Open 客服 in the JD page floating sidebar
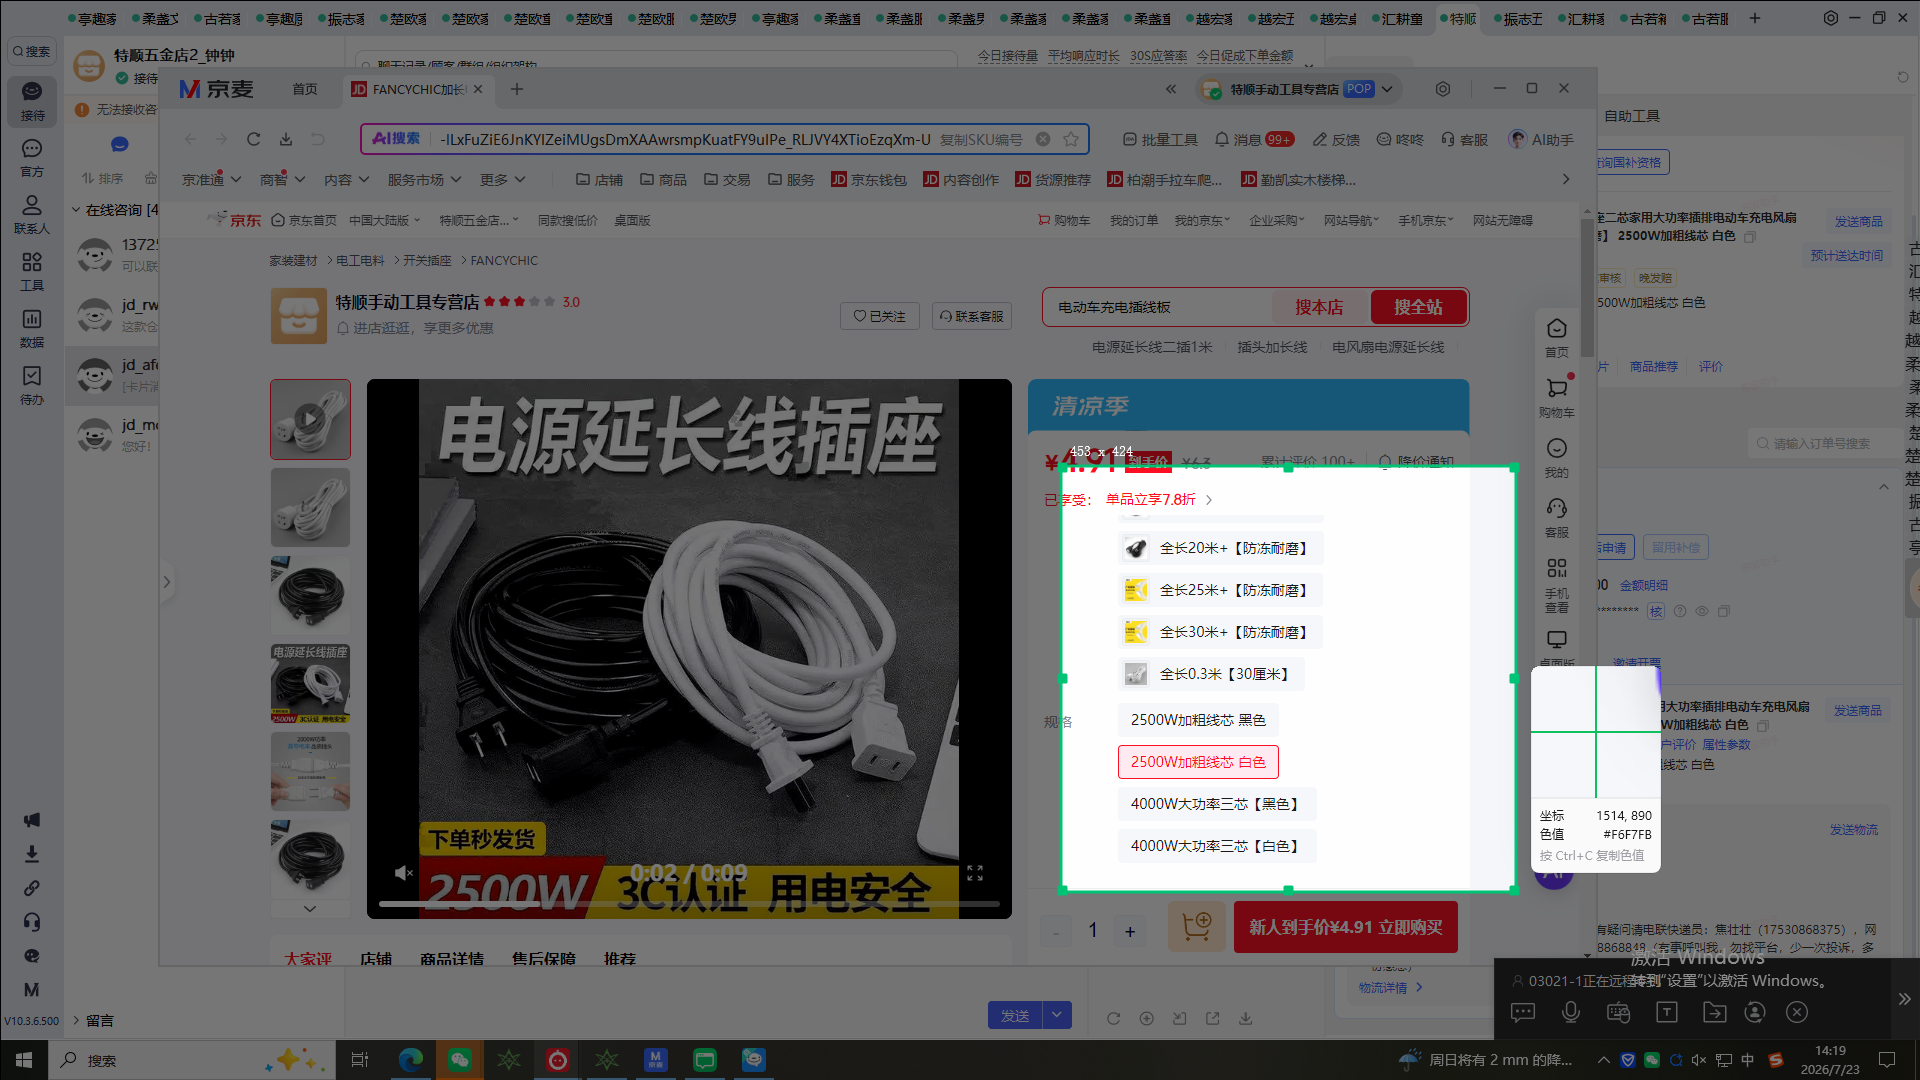This screenshot has height=1080, width=1920. 1557,517
